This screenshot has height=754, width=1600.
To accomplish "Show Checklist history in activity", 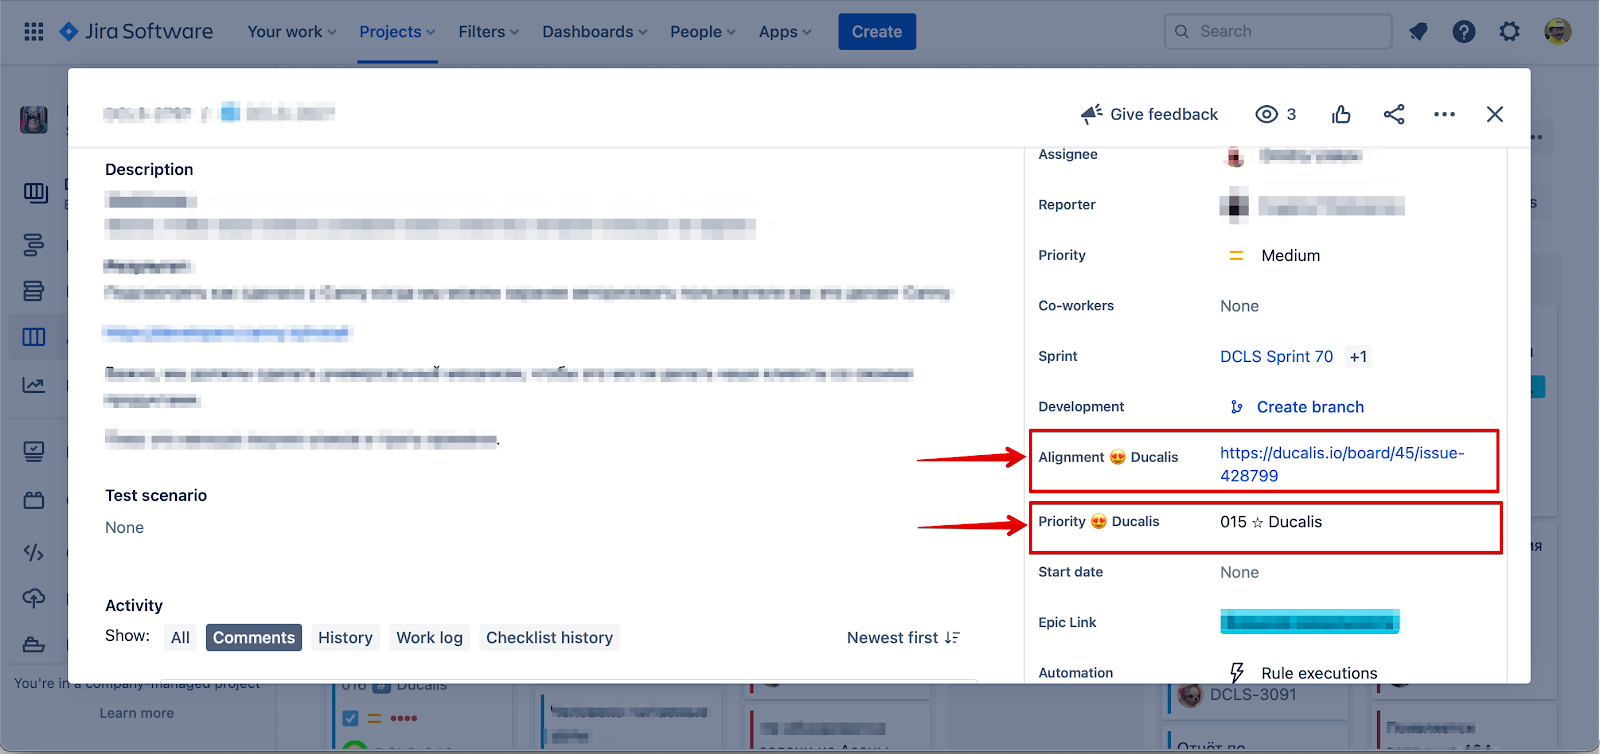I will 549,638.
